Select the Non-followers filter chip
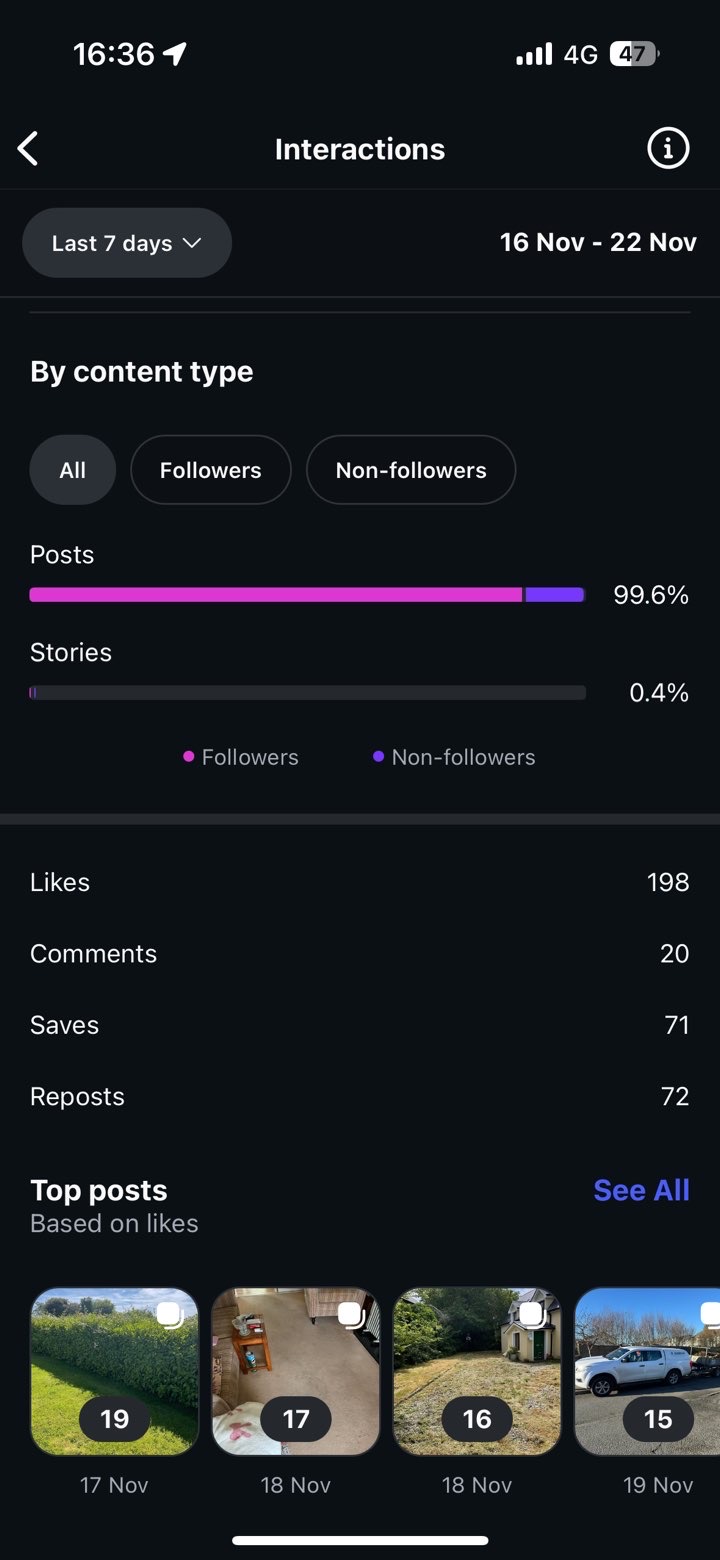The width and height of the screenshot is (720, 1560). click(x=410, y=470)
